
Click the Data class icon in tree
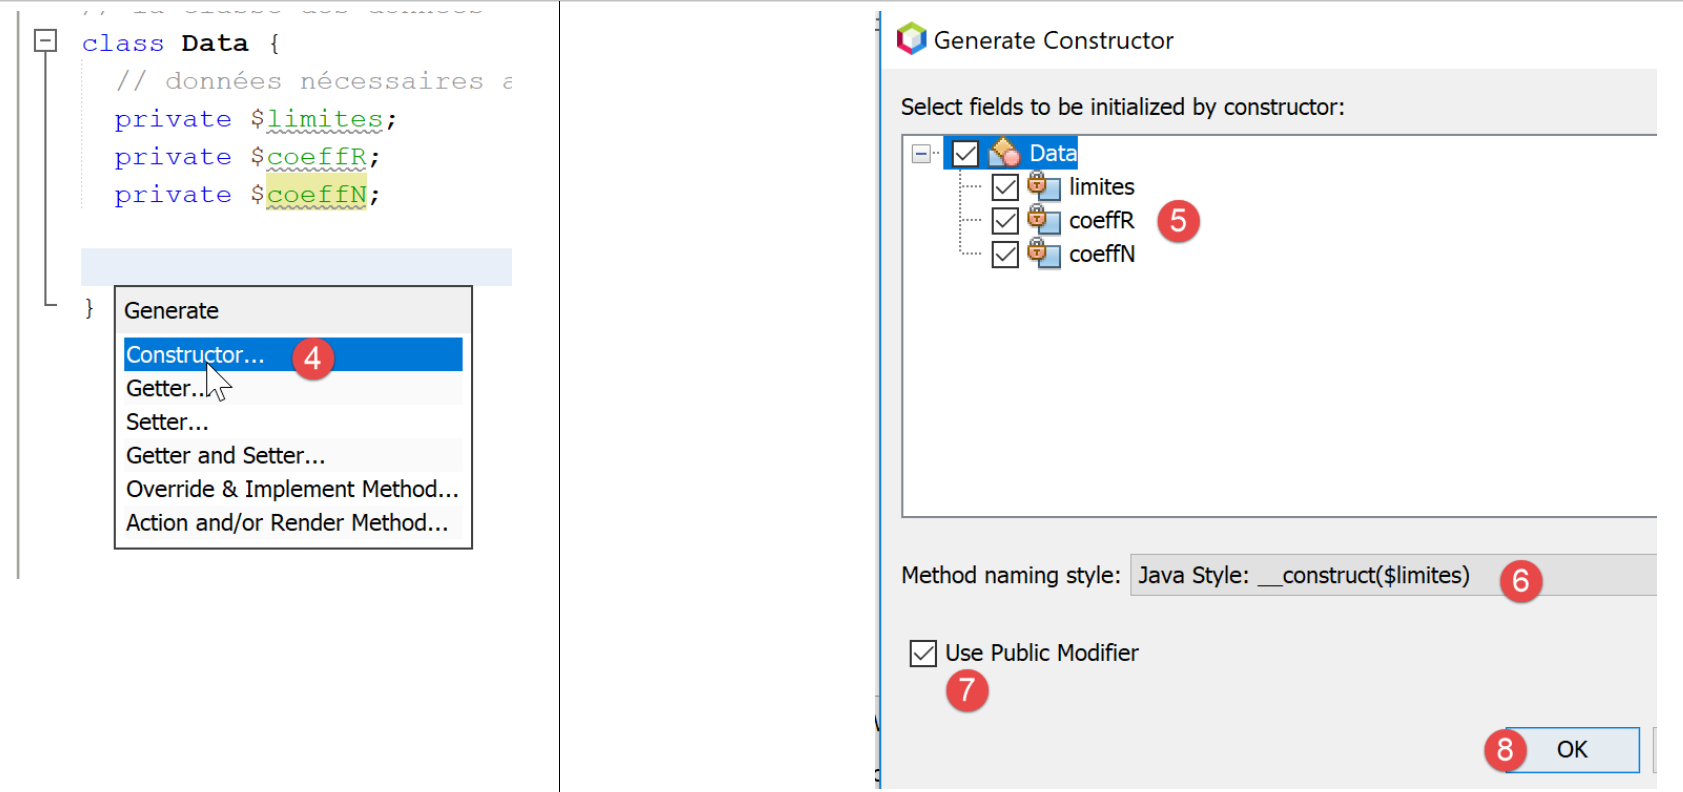pyautogui.click(x=1004, y=153)
